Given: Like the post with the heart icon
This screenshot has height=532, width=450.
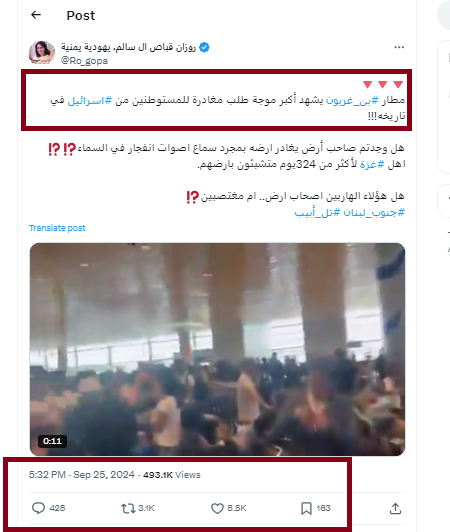Looking at the screenshot, I should click(x=217, y=508).
